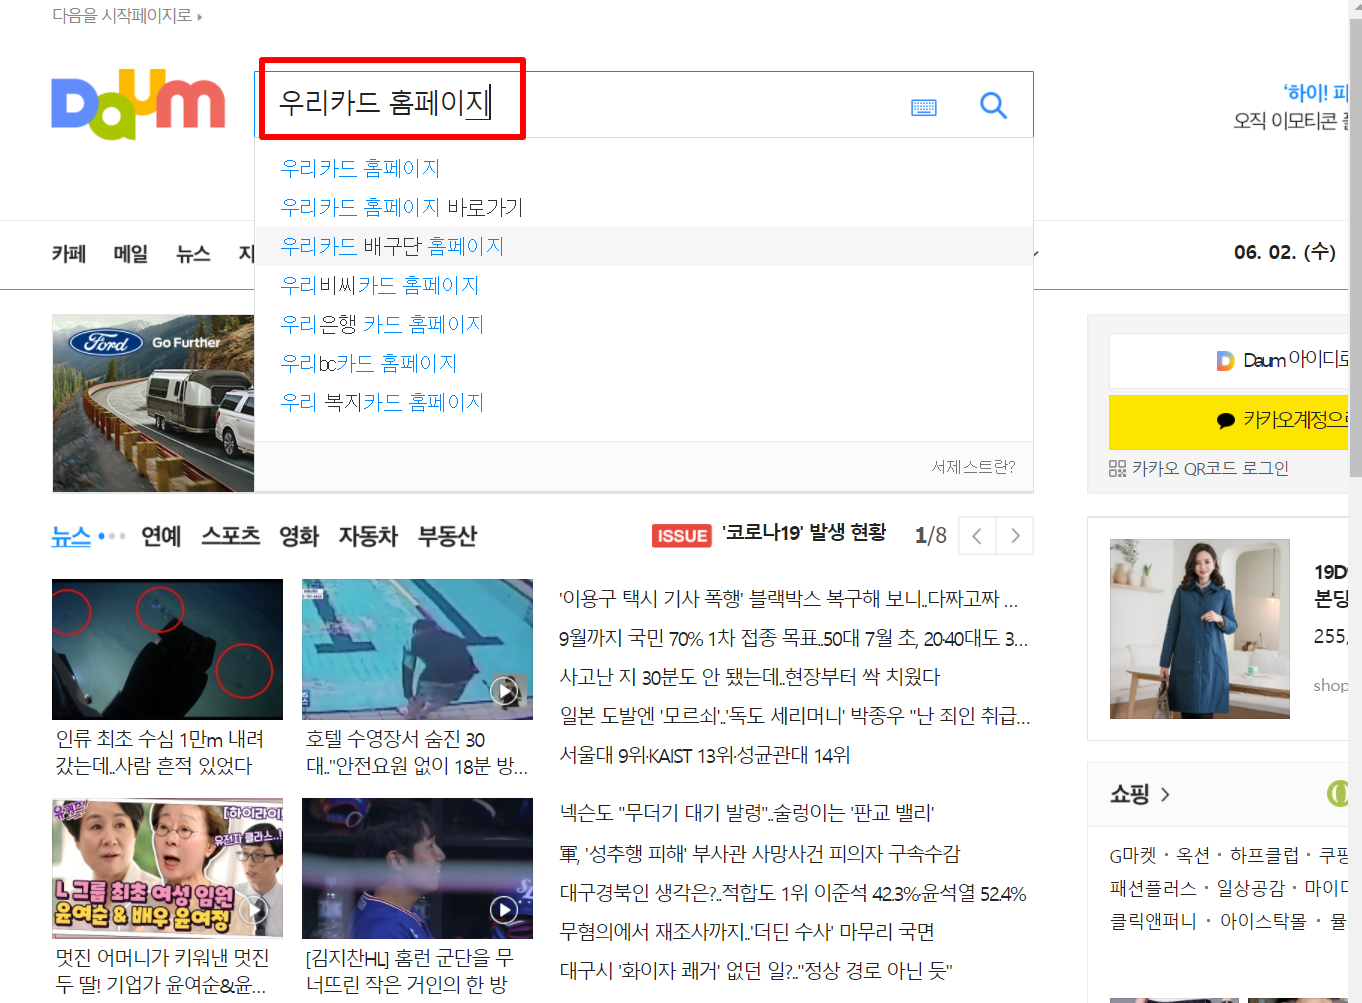Open headline 대구시 화이자 쾌거
This screenshot has height=1003, width=1362.
[755, 970]
